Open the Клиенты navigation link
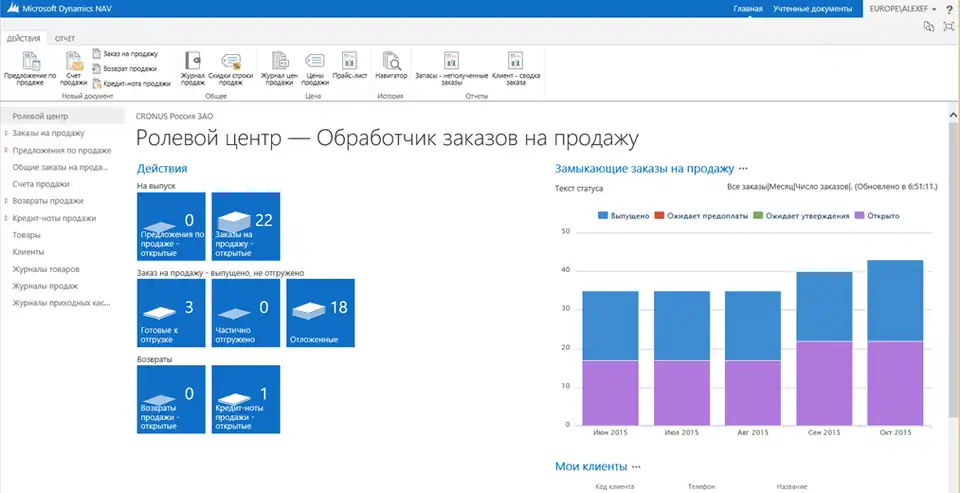Screen dimensions: 960x493 (x=28, y=252)
